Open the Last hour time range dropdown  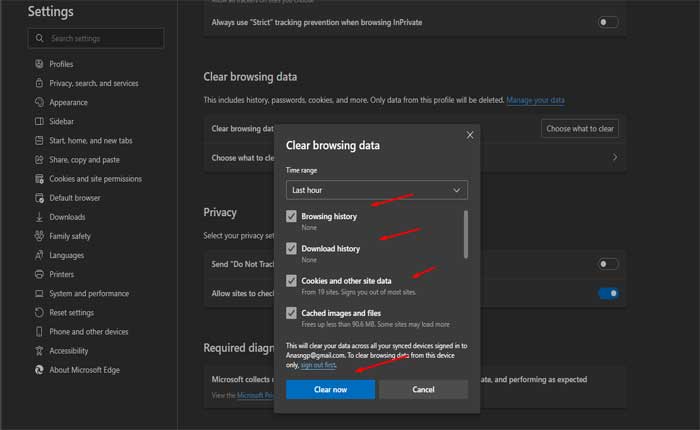[x=376, y=190]
